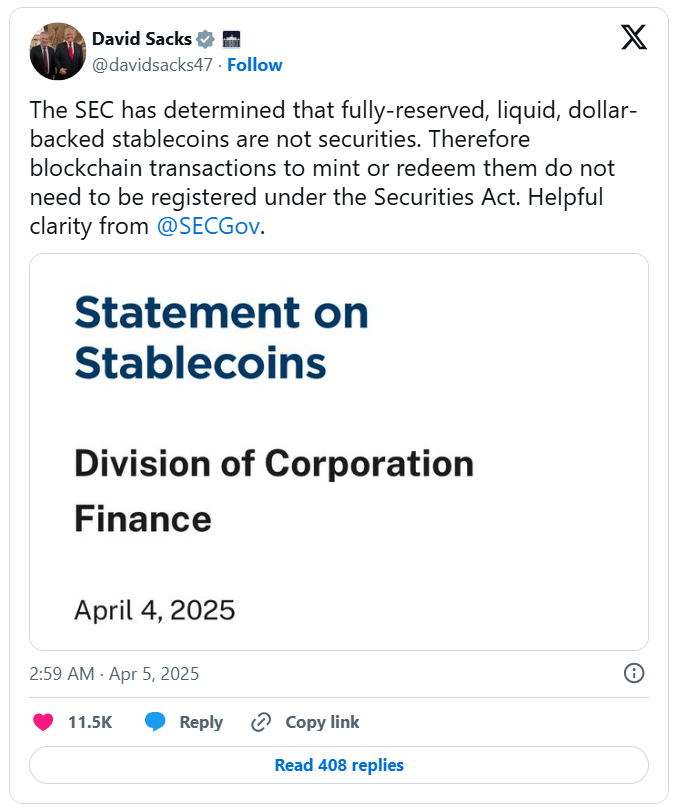Open David Sacks profile picture
Viewport: 679px width, 812px height.
tap(57, 52)
